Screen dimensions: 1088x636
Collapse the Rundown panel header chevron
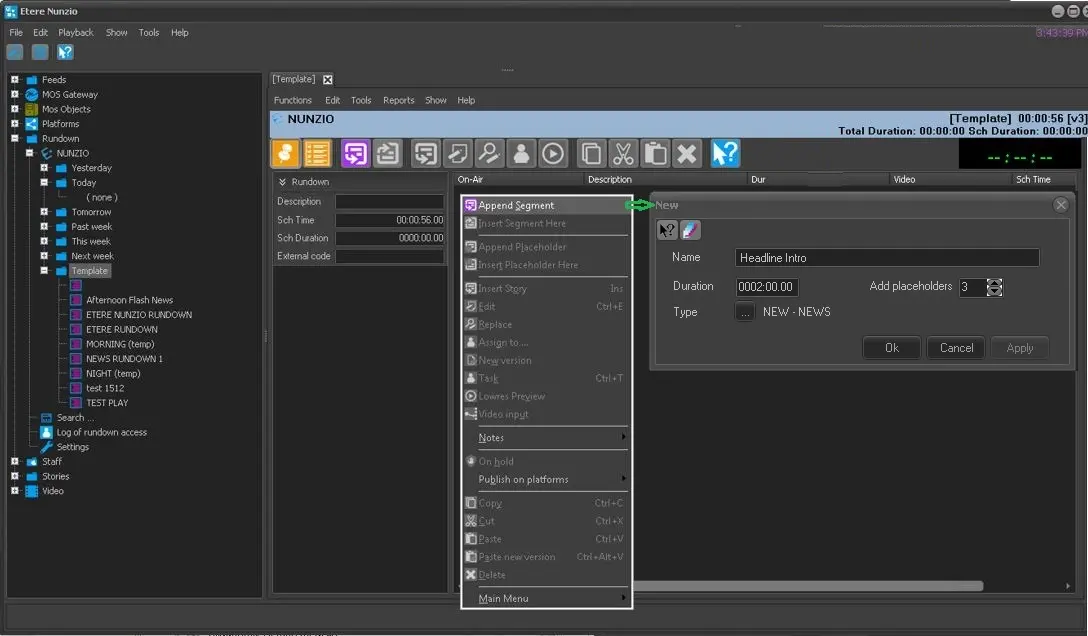(283, 182)
